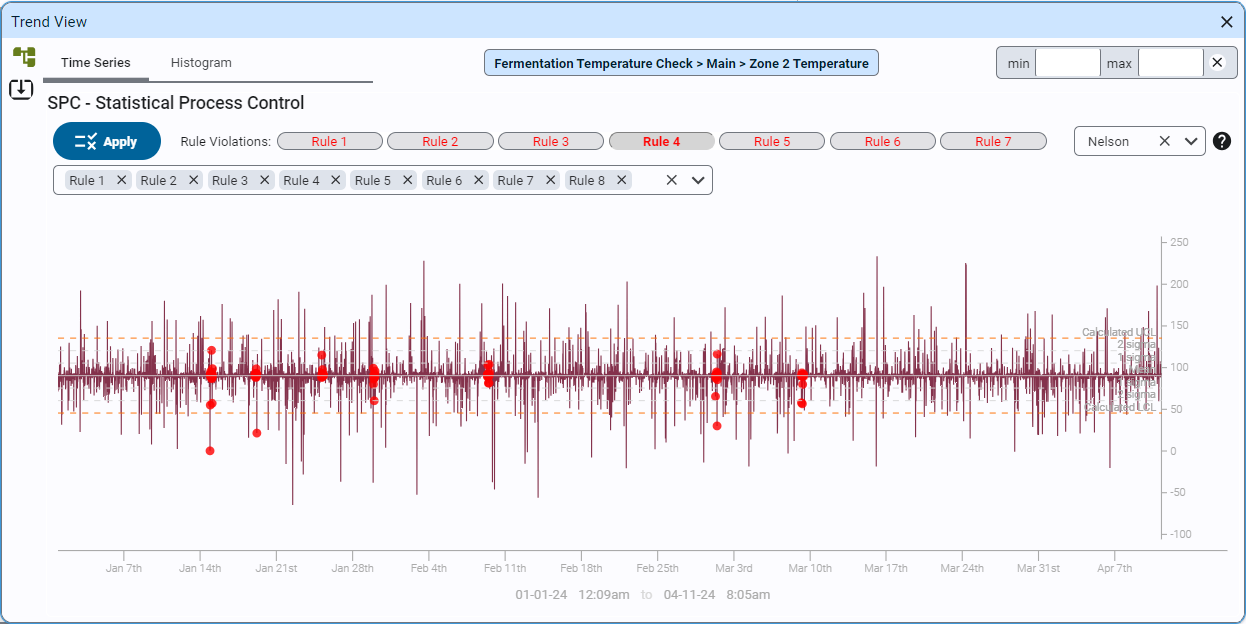
Task: Click the Zone 2 Temperature breadcrumb label
Action: (x=681, y=63)
